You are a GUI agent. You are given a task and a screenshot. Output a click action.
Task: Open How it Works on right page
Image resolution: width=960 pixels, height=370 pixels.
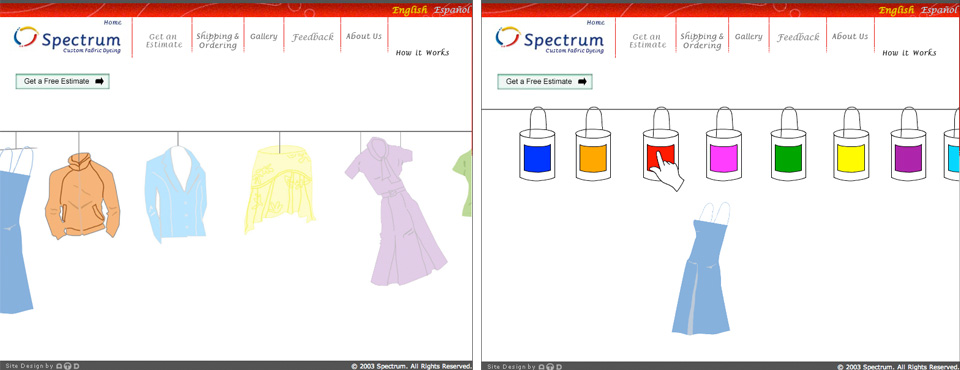[x=909, y=53]
